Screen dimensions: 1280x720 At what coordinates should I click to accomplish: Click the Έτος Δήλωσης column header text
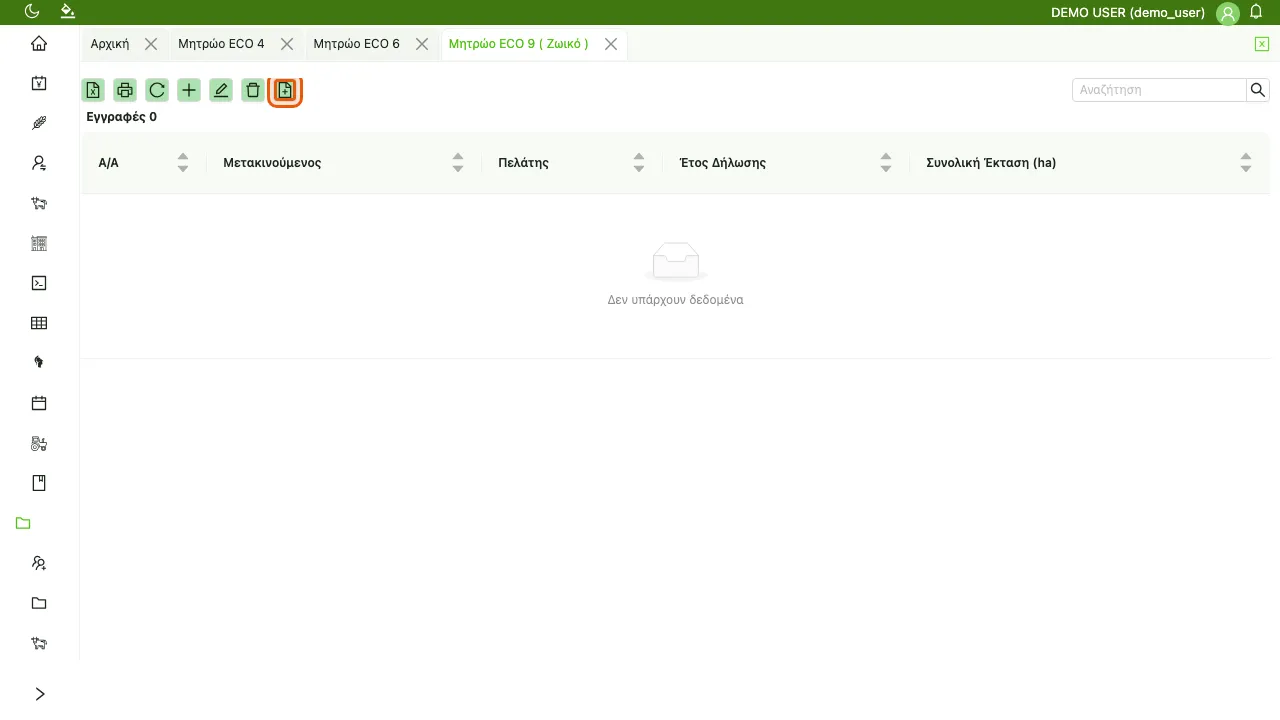coord(723,162)
